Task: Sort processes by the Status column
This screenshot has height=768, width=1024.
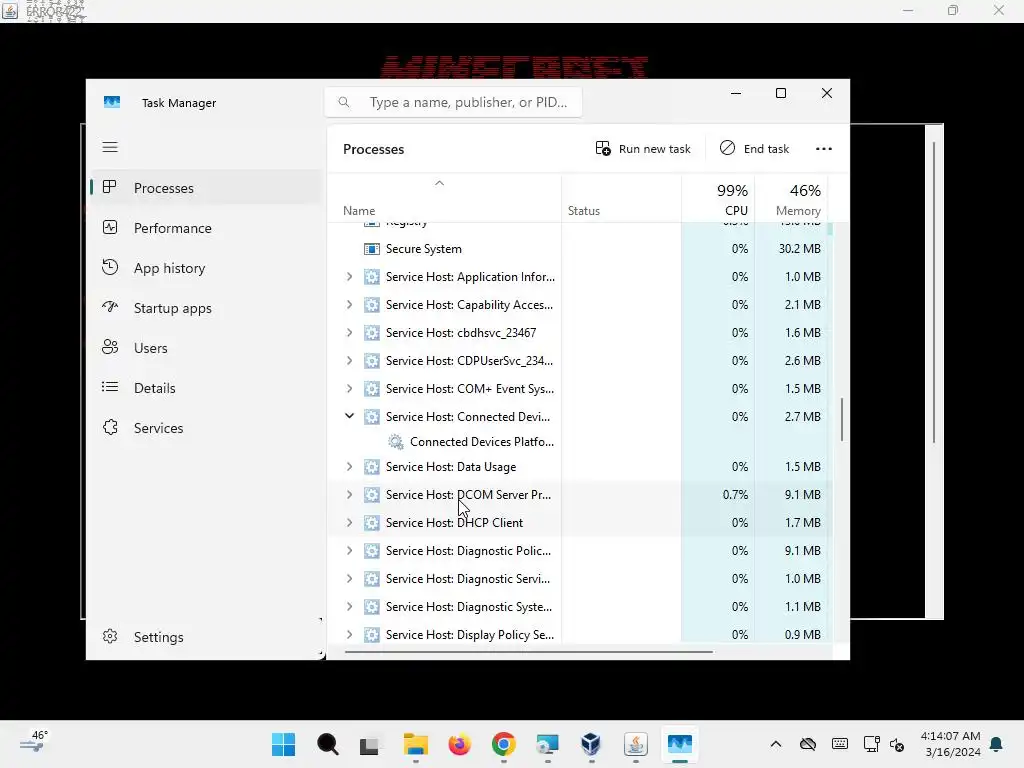Action: click(x=621, y=198)
